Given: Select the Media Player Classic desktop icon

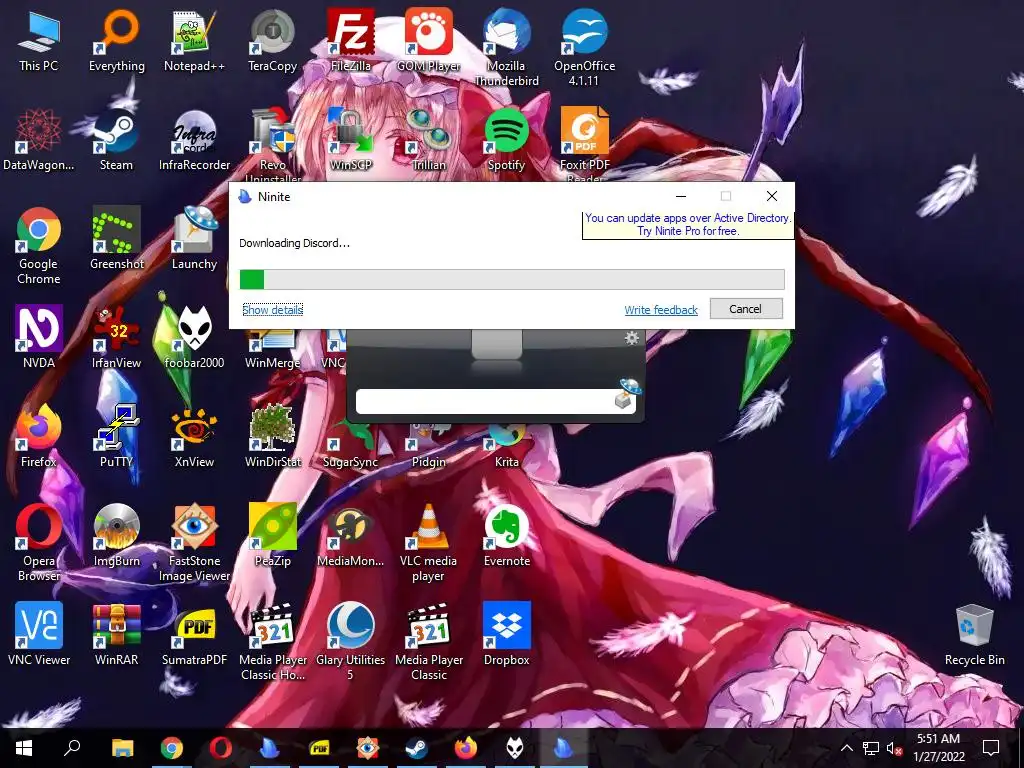Looking at the screenshot, I should pos(428,642).
